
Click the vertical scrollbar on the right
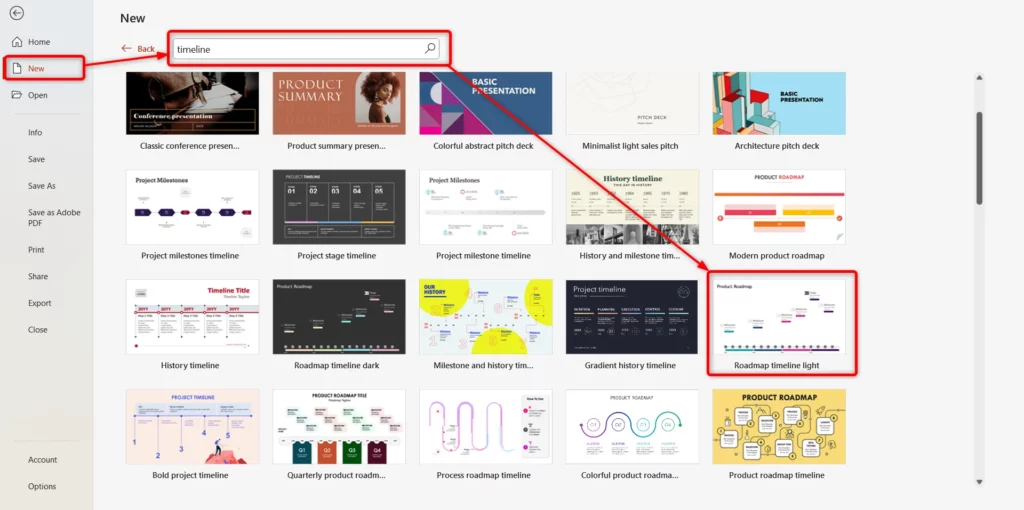pos(979,160)
